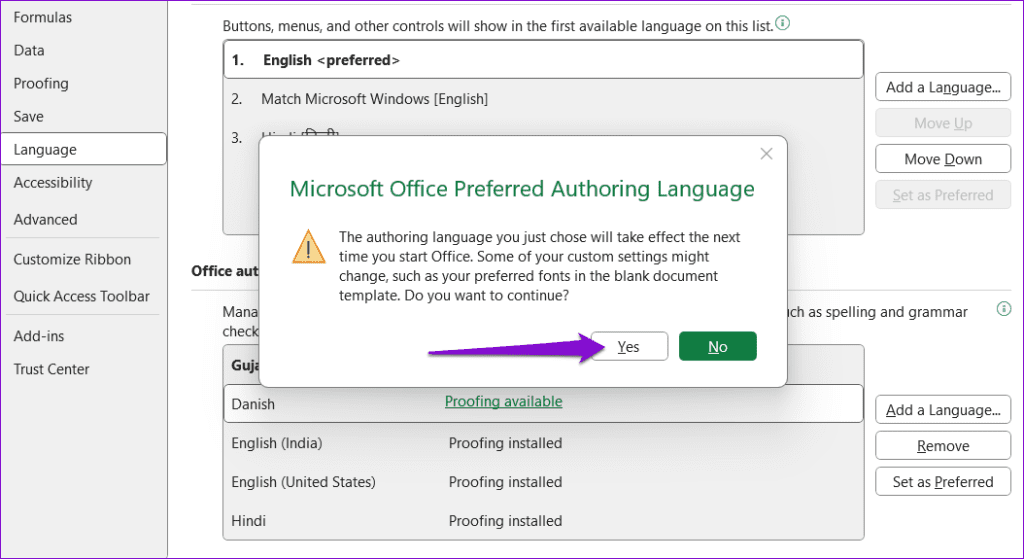Select the Hindi authoring language row
The height and width of the screenshot is (559, 1024).
[543, 520]
